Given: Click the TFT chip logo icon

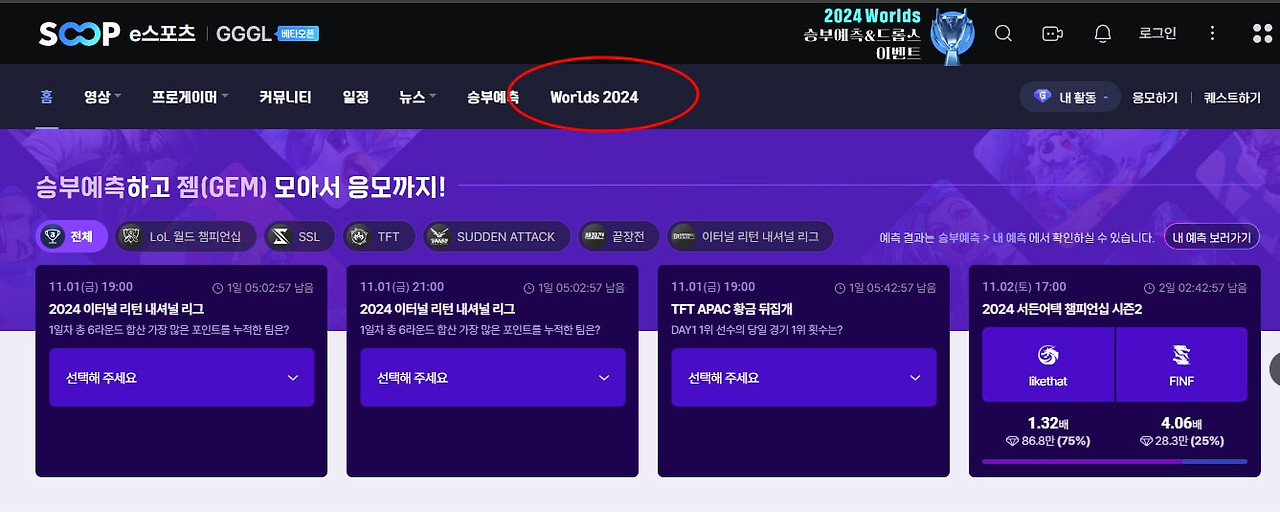Looking at the screenshot, I should [360, 237].
